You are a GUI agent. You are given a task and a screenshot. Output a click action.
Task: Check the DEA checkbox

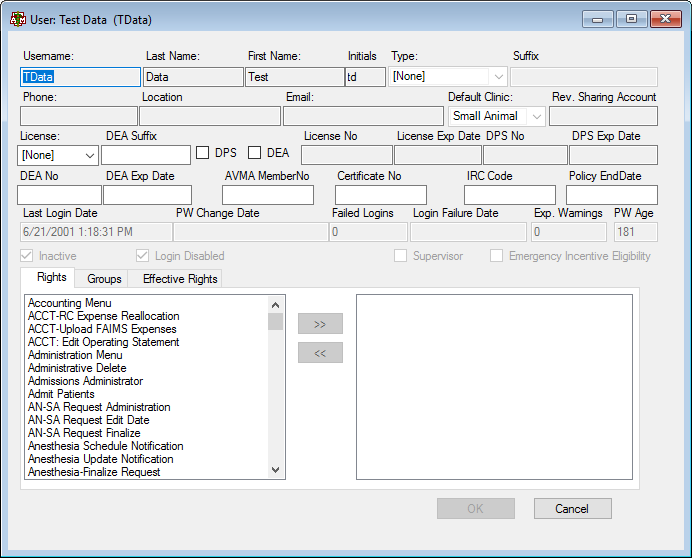coord(254,153)
